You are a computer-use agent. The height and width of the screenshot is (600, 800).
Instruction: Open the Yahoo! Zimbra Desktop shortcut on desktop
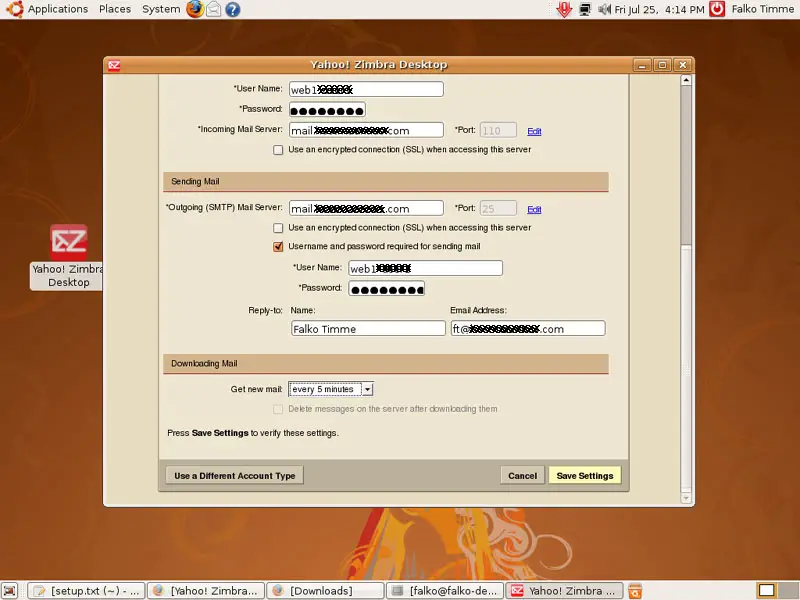68,256
